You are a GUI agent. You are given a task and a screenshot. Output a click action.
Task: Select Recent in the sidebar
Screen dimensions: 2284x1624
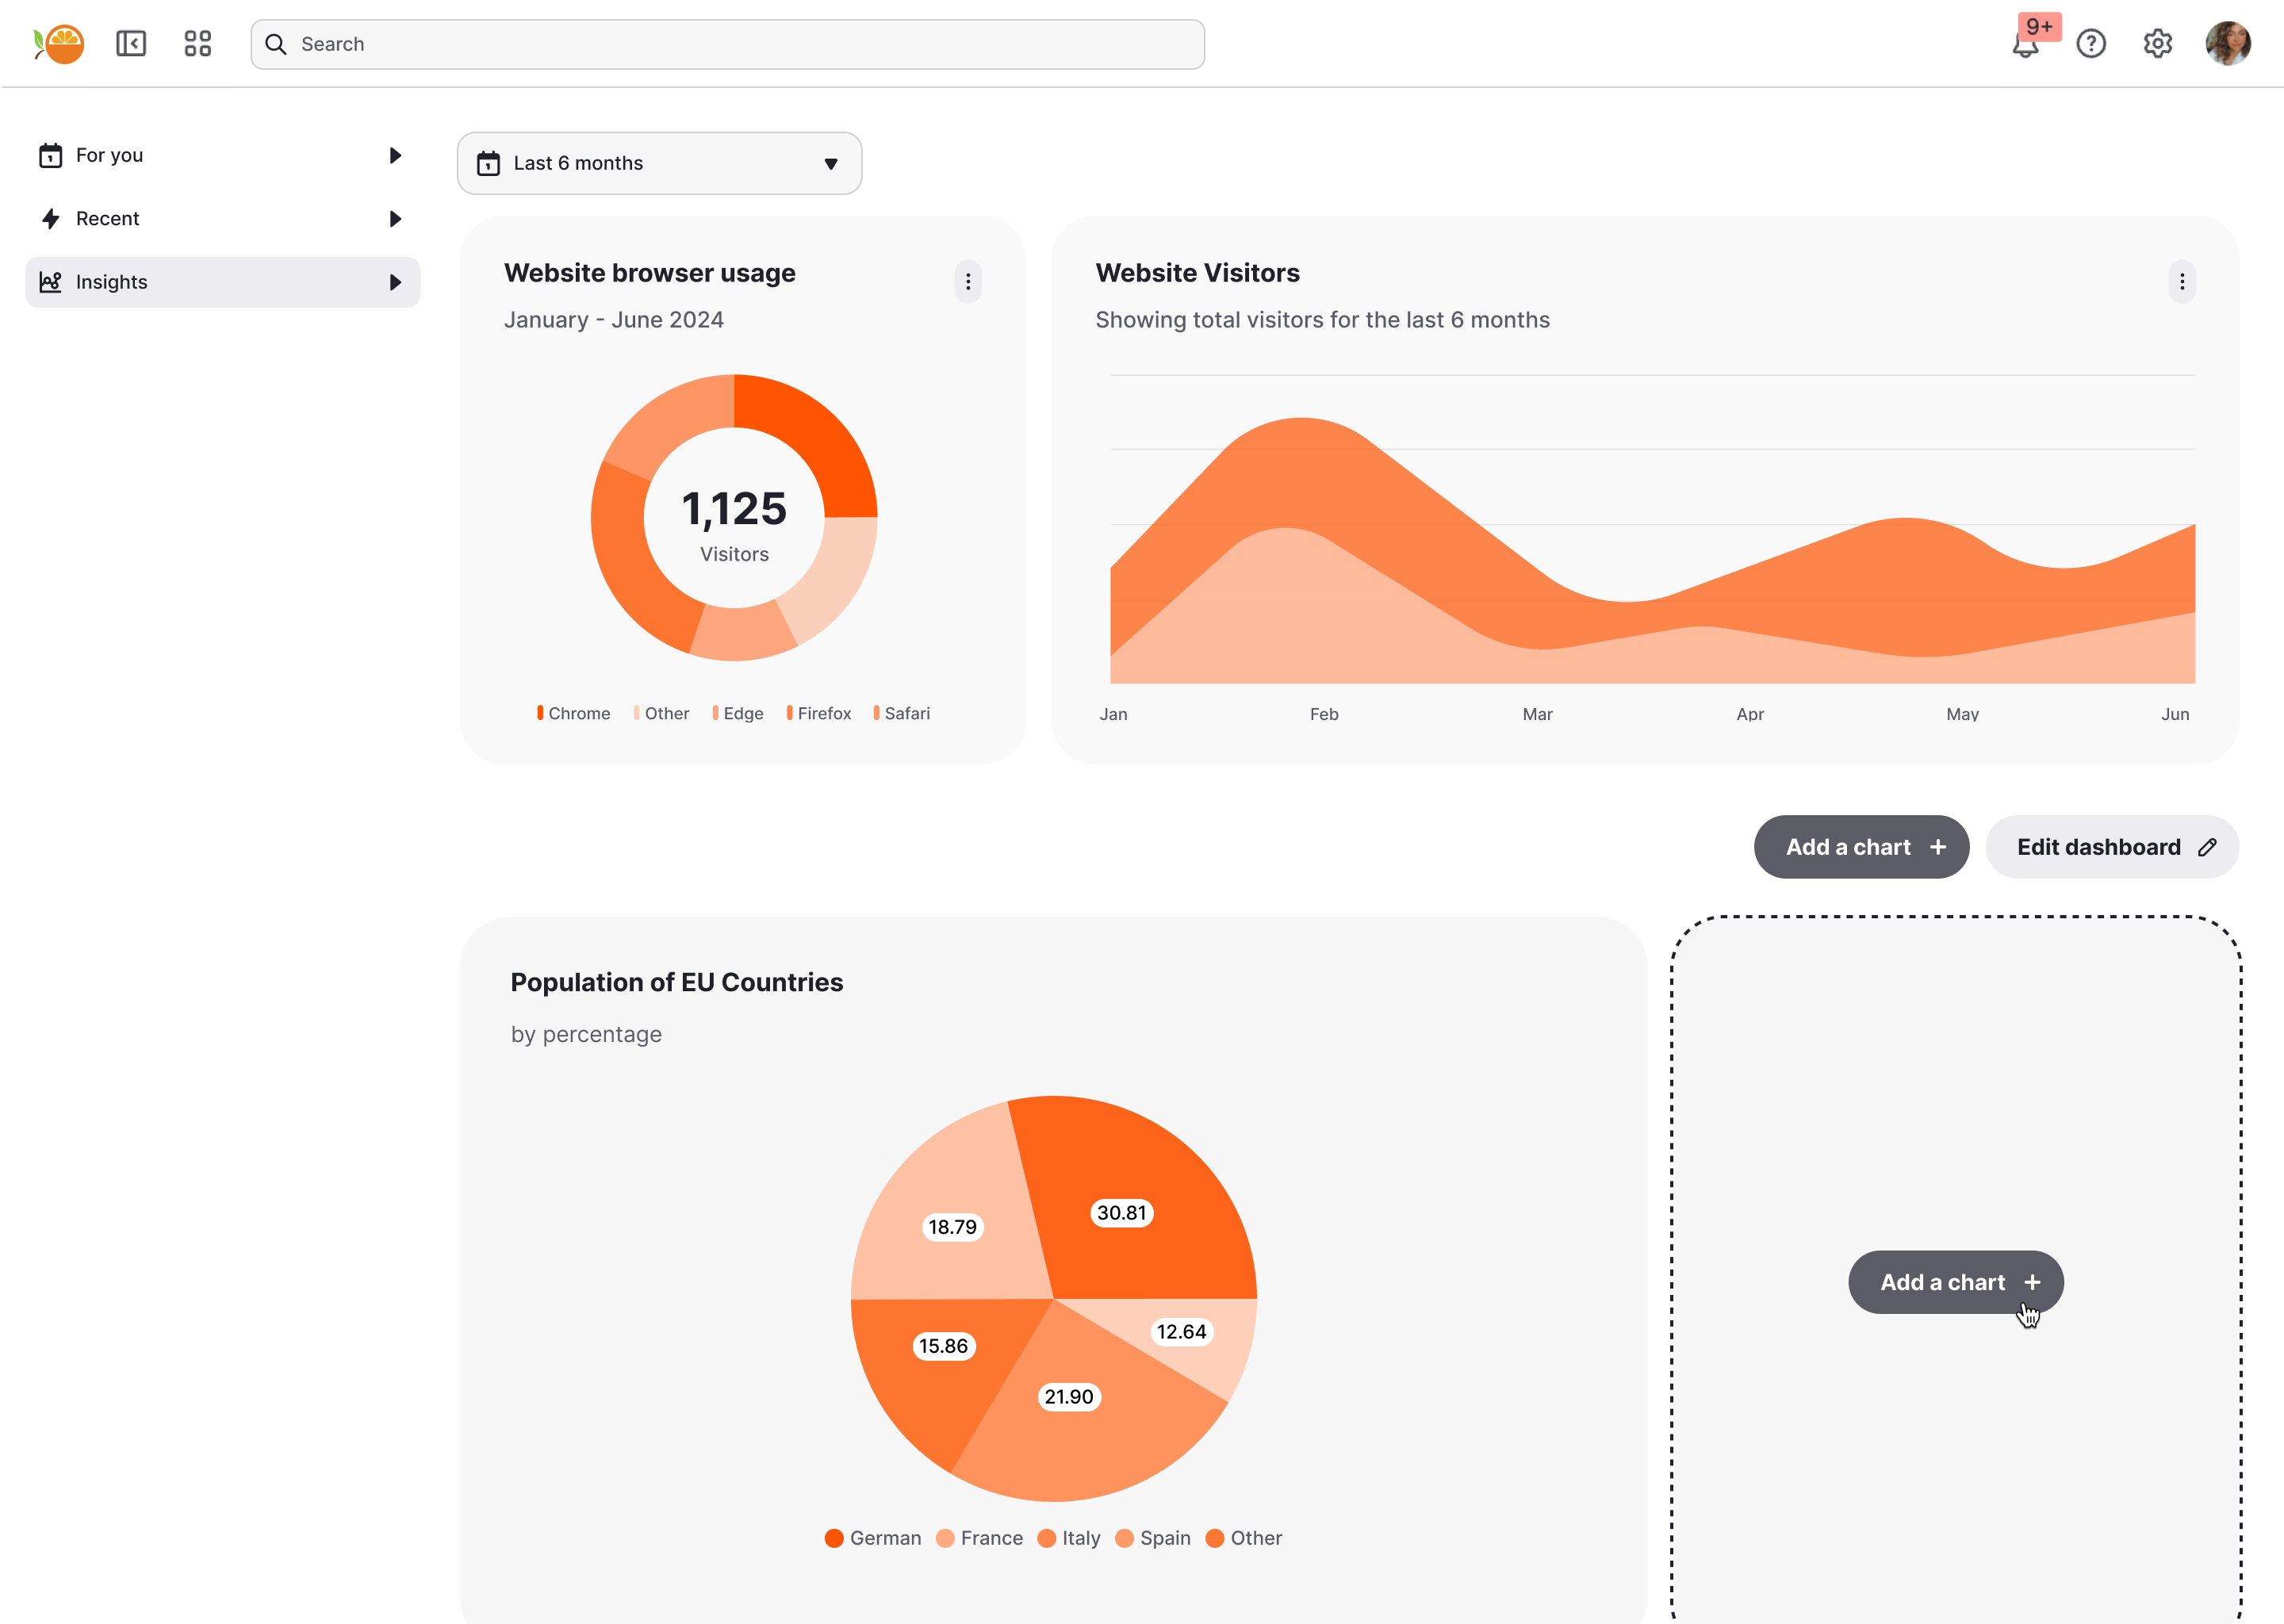(108, 219)
